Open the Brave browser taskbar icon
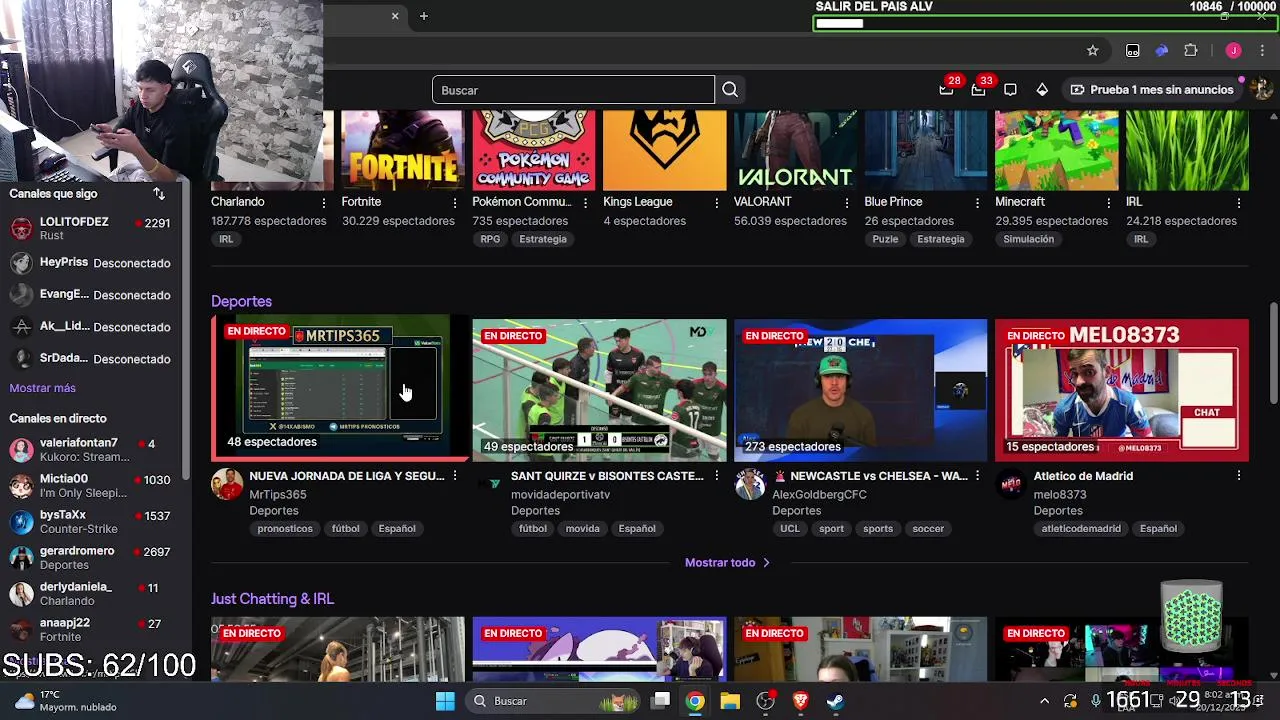The image size is (1280, 720). (x=800, y=701)
